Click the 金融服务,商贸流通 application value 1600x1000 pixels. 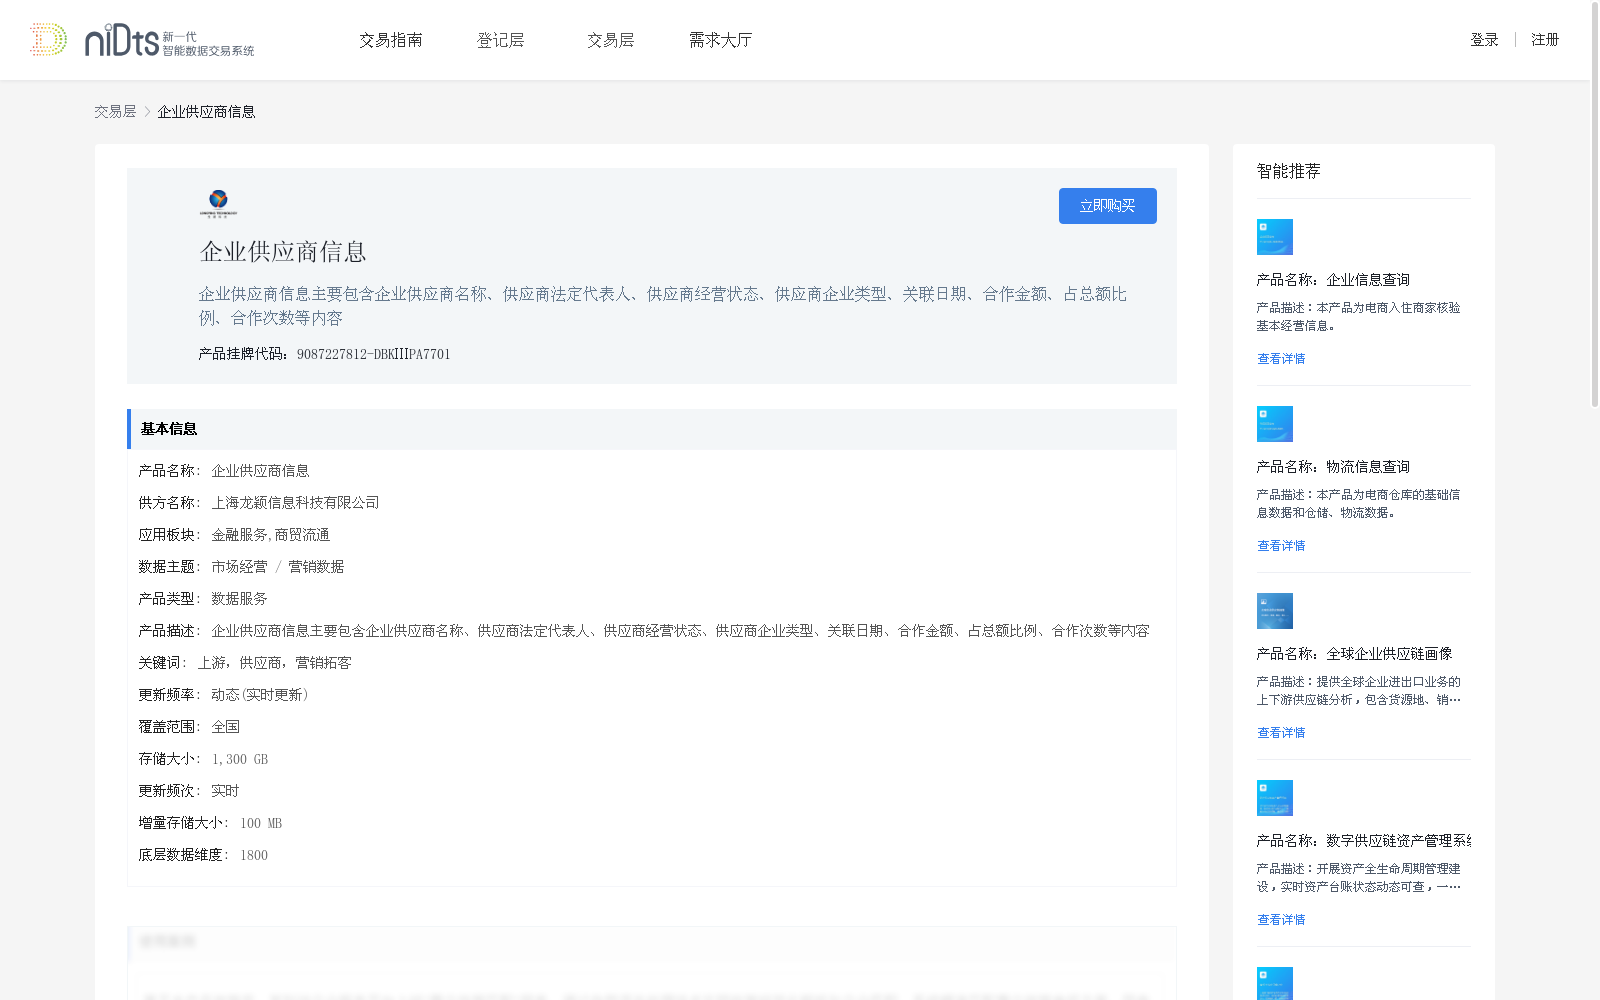coord(270,535)
